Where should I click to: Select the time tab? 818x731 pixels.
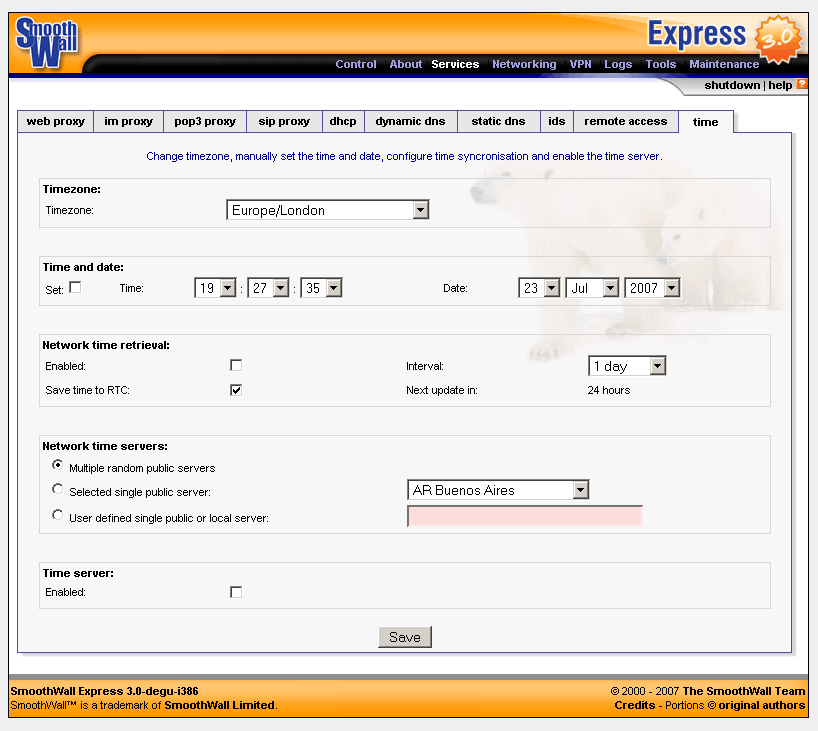pos(706,122)
